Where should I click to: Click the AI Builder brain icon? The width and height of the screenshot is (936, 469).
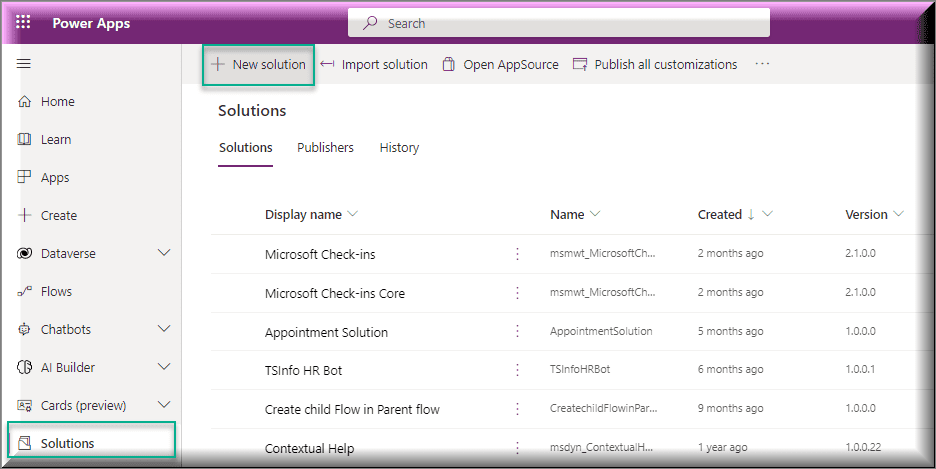(24, 368)
